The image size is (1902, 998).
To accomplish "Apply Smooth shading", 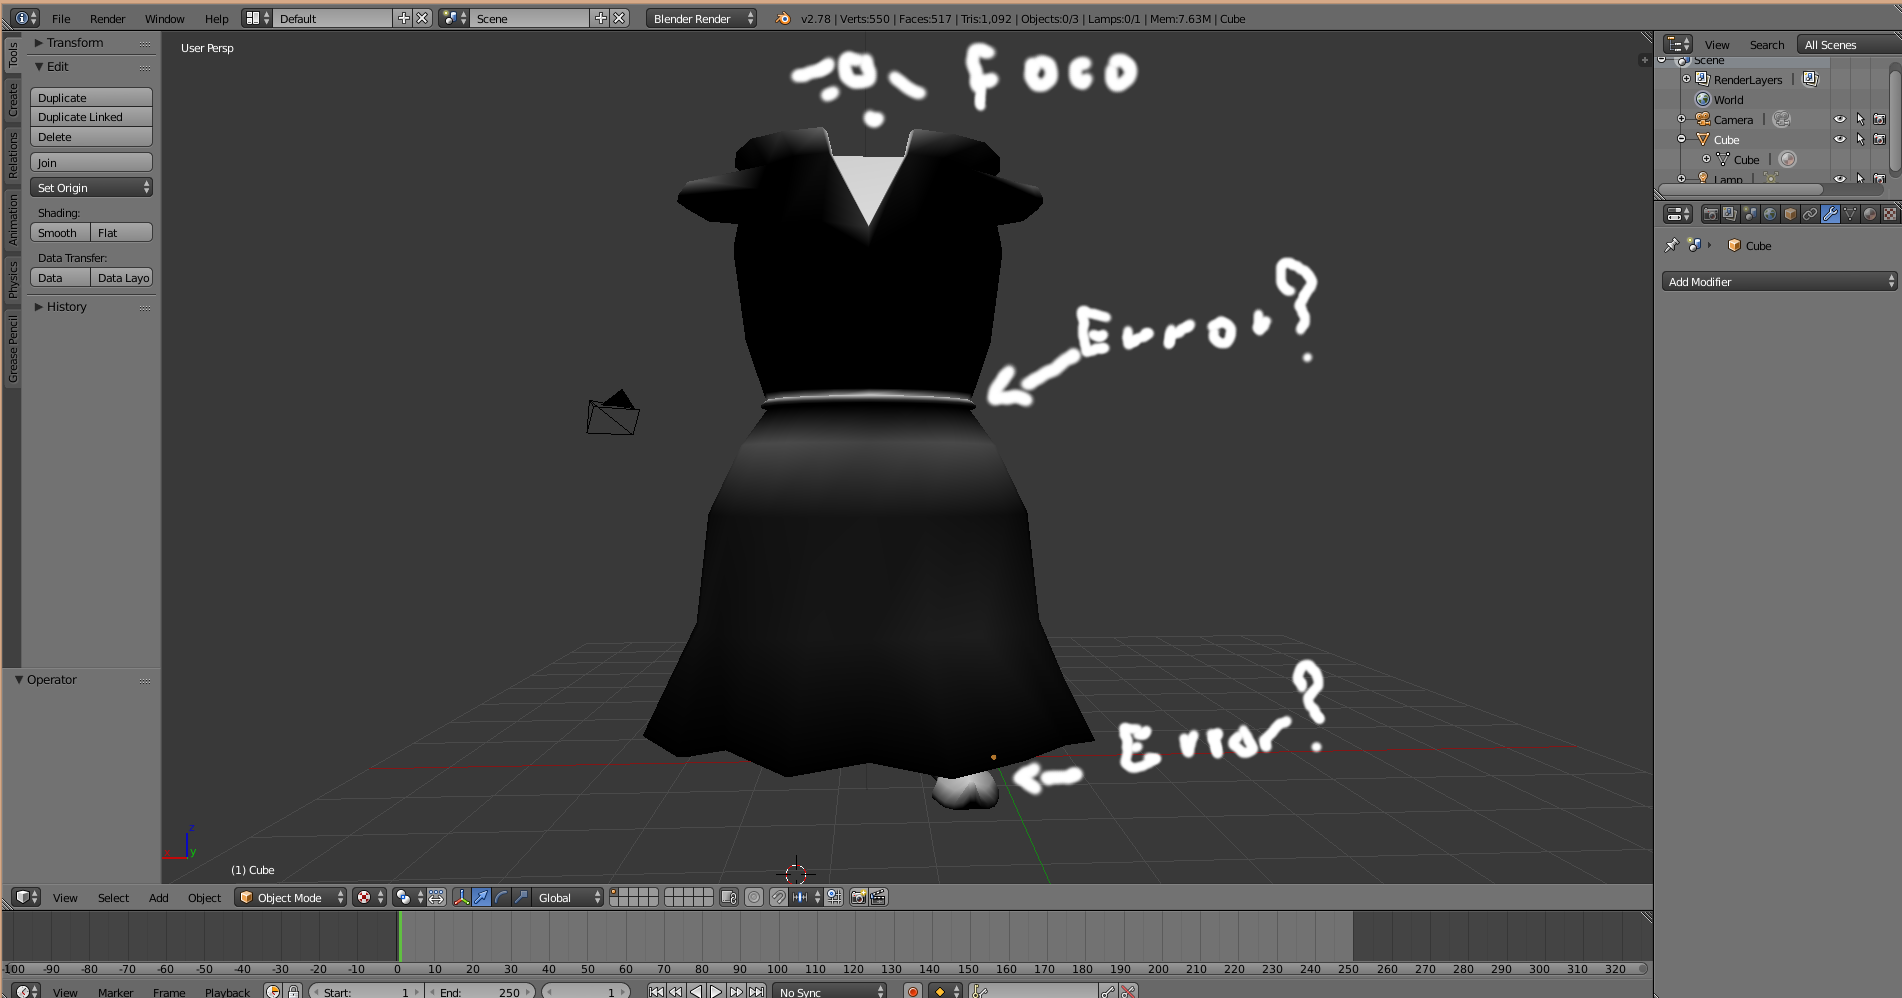I will coord(60,232).
